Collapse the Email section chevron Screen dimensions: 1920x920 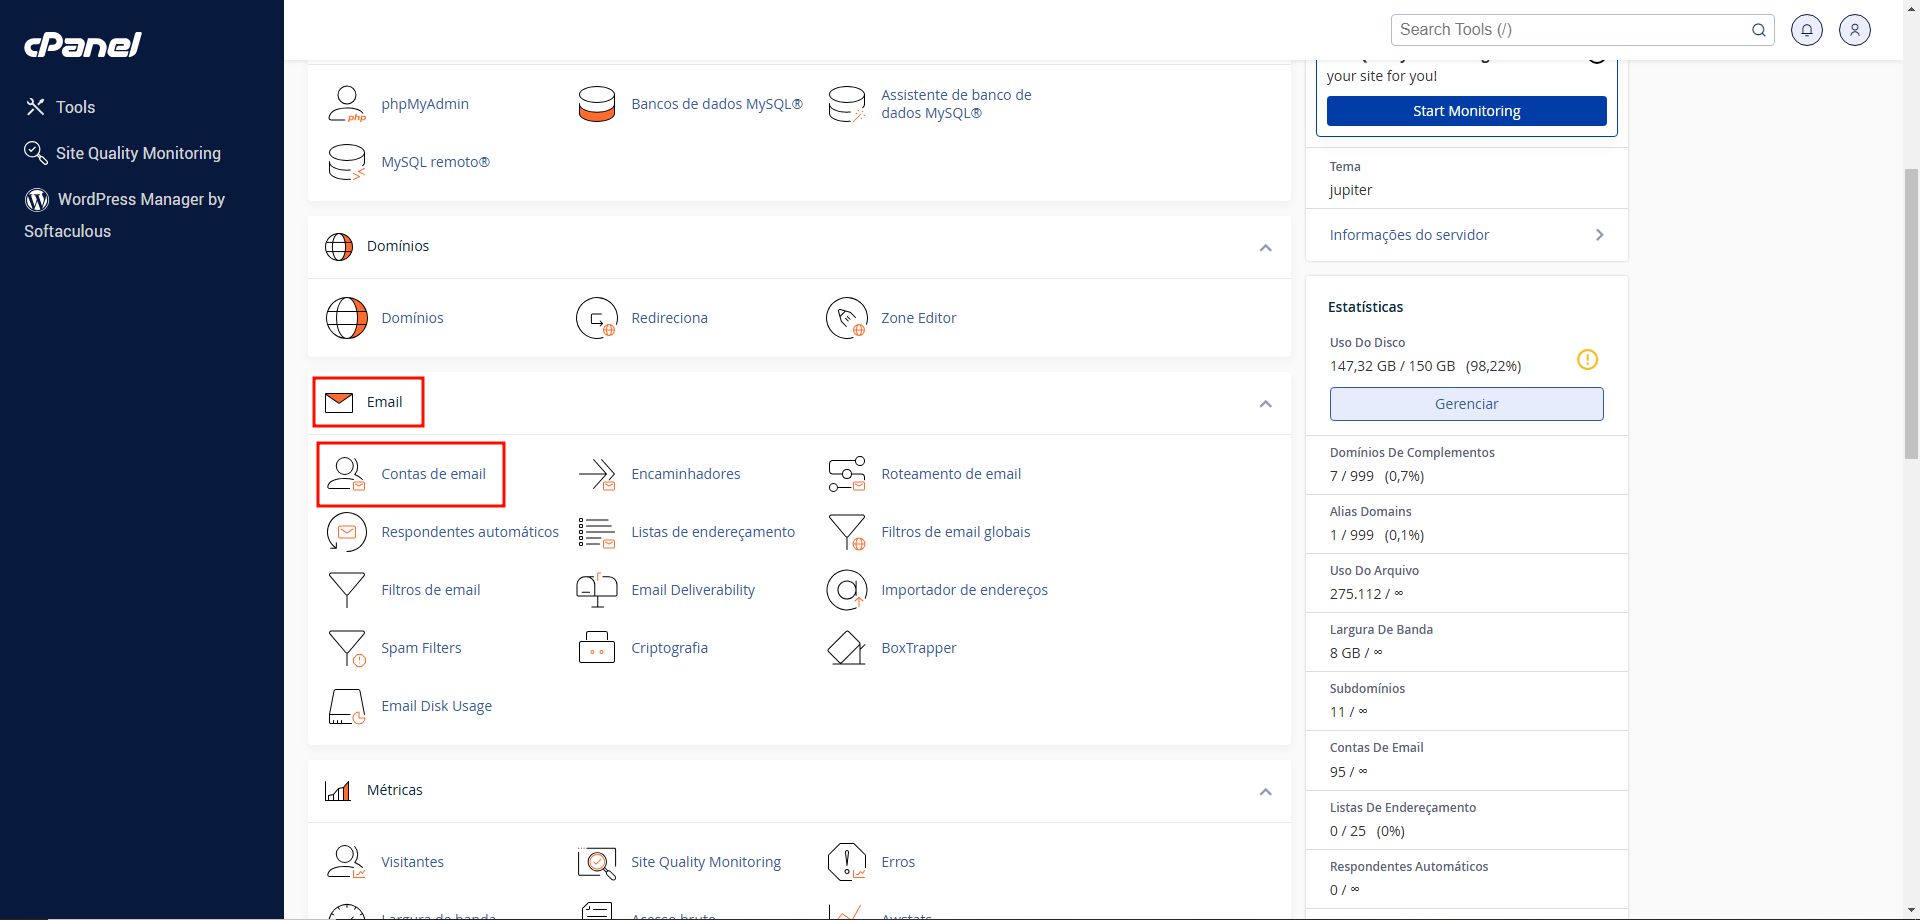pos(1266,404)
